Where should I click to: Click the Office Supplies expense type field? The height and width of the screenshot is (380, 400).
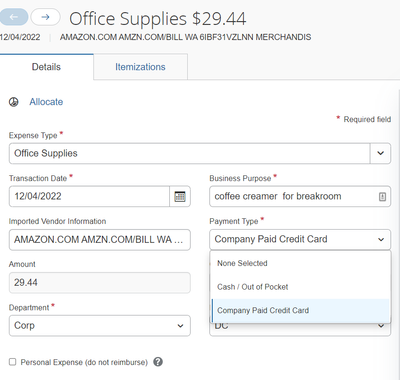(x=189, y=153)
